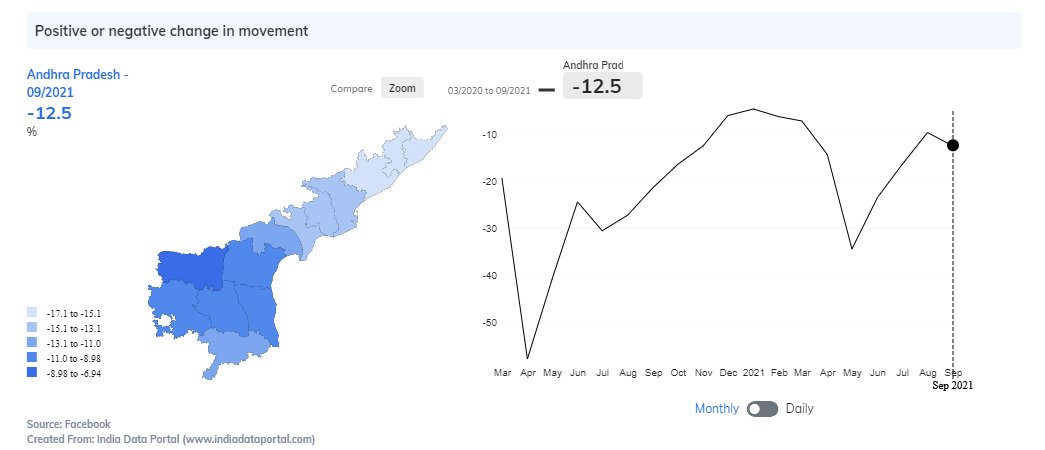Click the -17.1 to -15.1 legend swatch

pos(32,313)
